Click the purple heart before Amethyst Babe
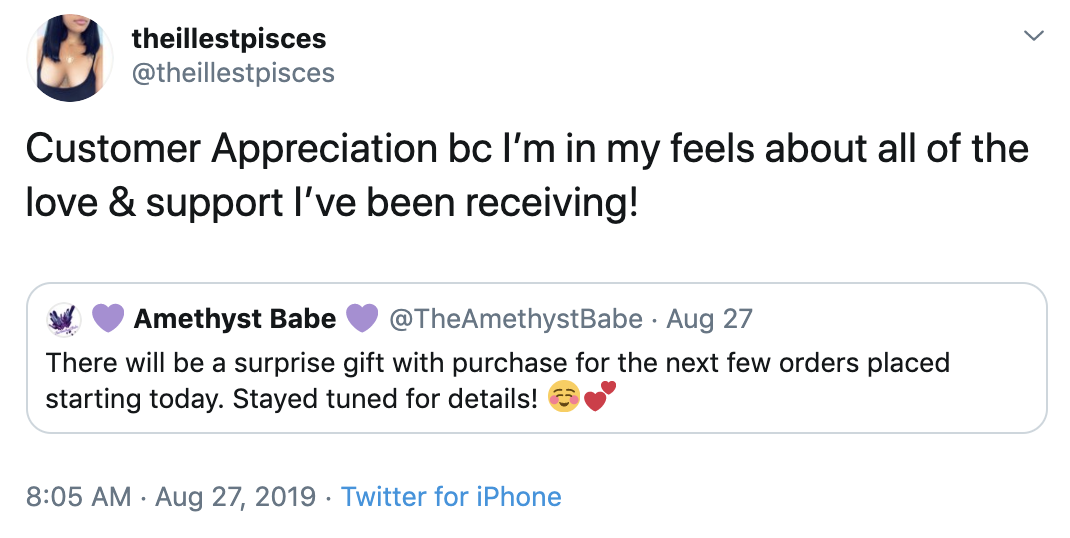 click(108, 319)
